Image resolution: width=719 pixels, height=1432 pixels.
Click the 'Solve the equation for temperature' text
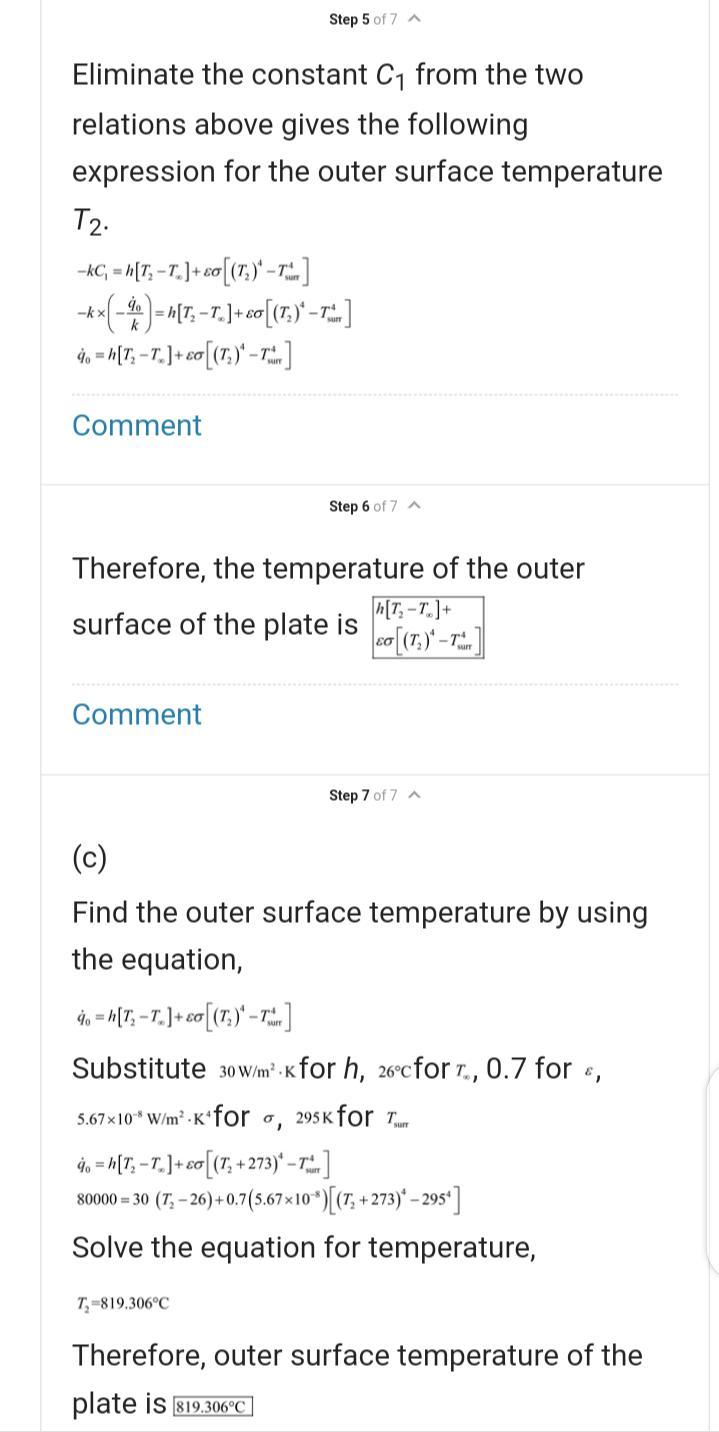click(x=304, y=1247)
